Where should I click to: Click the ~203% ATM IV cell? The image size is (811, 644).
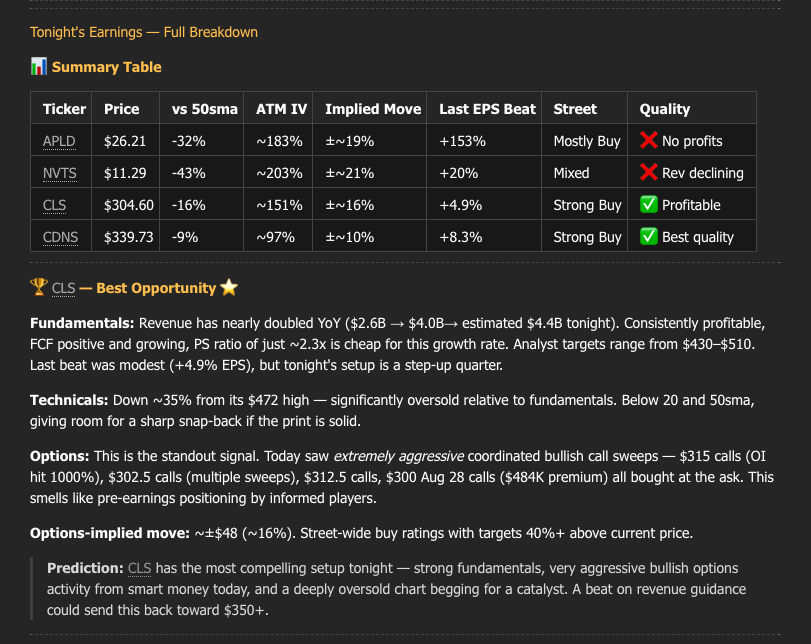pyautogui.click(x=279, y=173)
